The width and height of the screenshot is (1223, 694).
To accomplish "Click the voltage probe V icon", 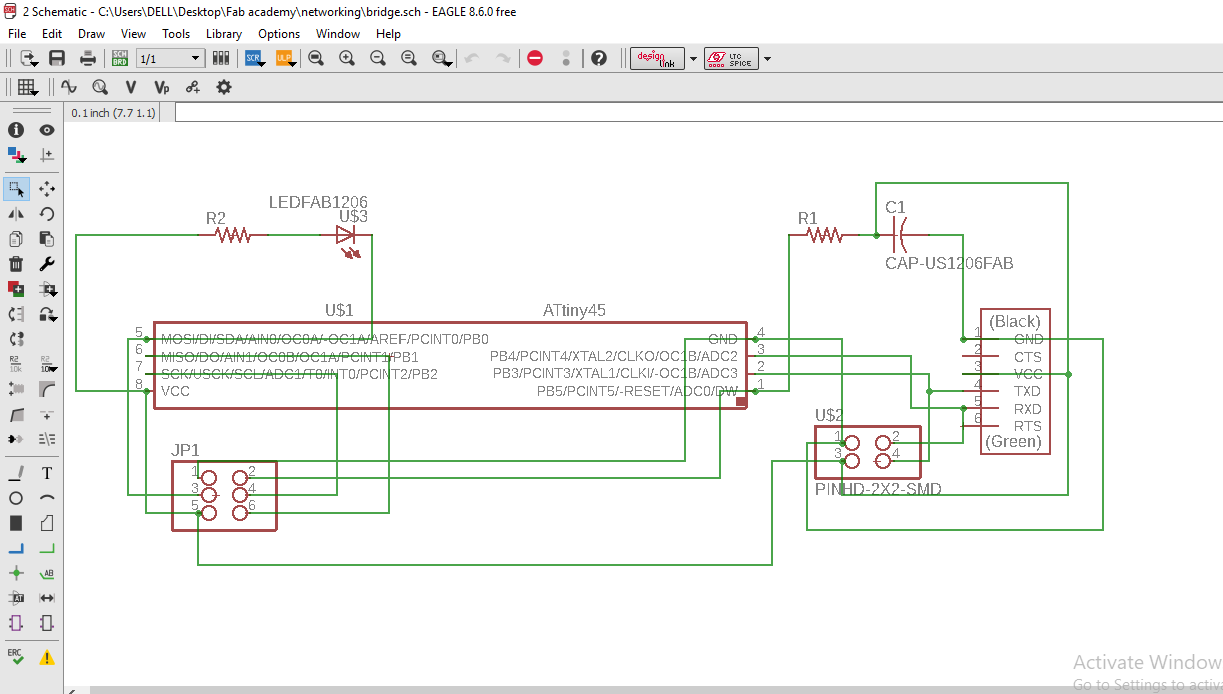I will [131, 87].
